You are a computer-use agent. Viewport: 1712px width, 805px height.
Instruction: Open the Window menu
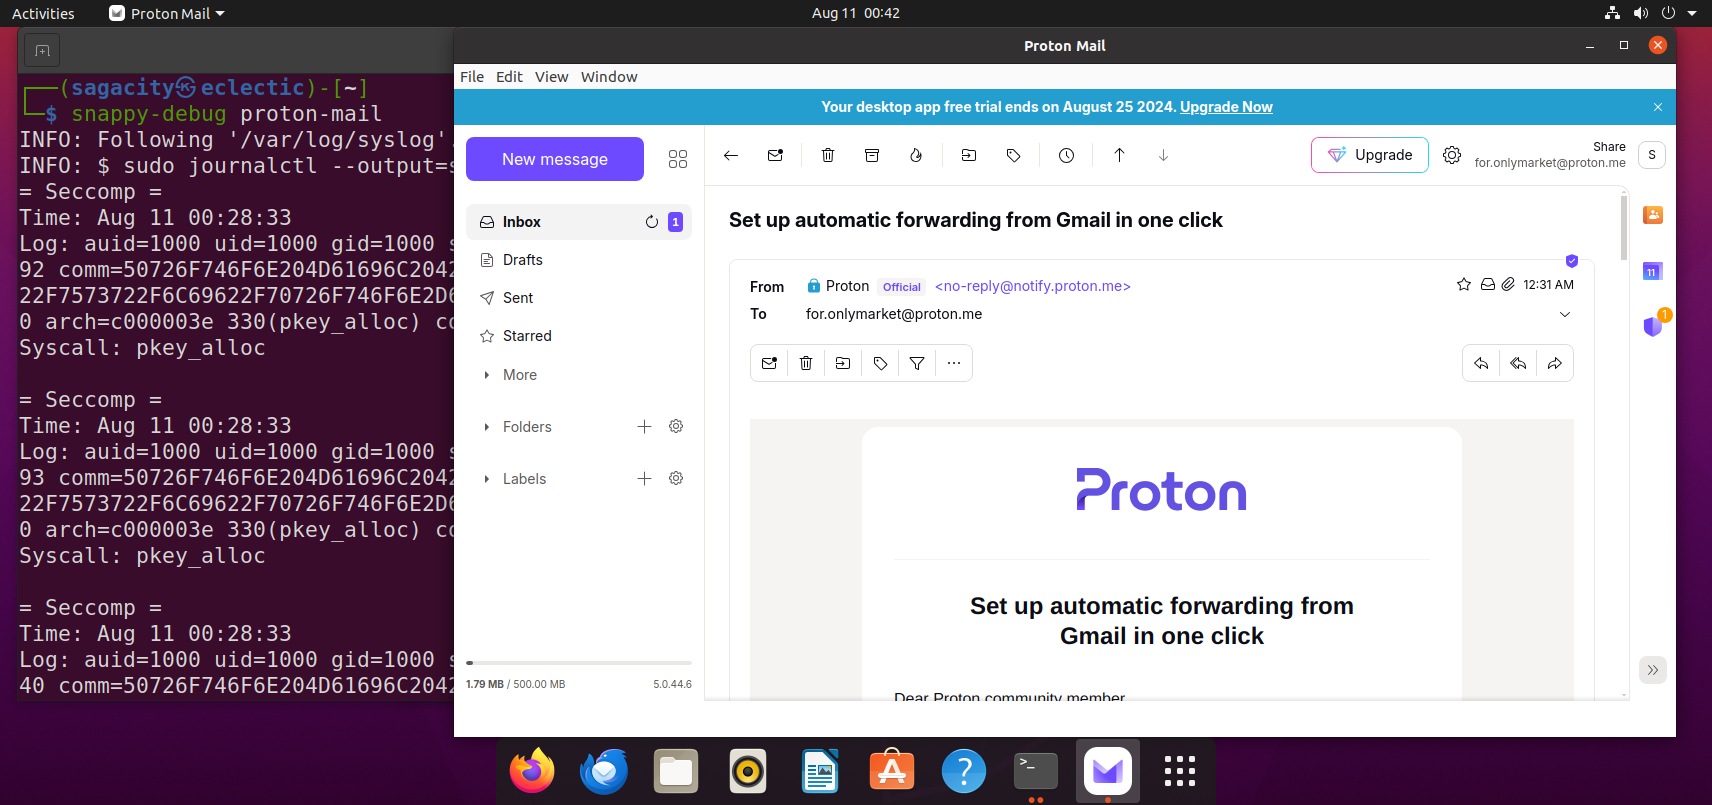pyautogui.click(x=609, y=77)
